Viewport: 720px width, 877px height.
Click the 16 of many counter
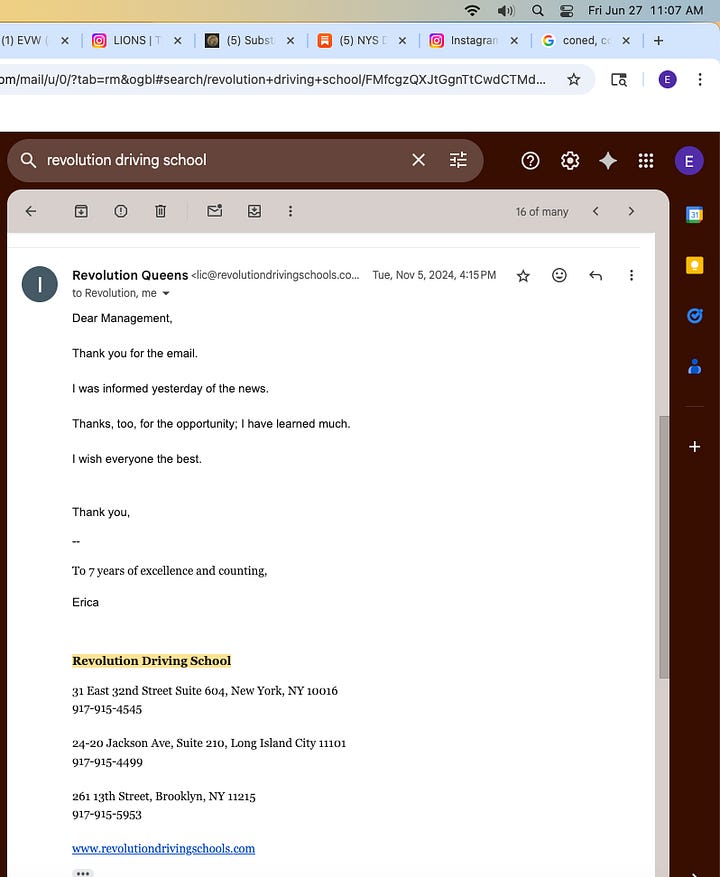click(542, 211)
